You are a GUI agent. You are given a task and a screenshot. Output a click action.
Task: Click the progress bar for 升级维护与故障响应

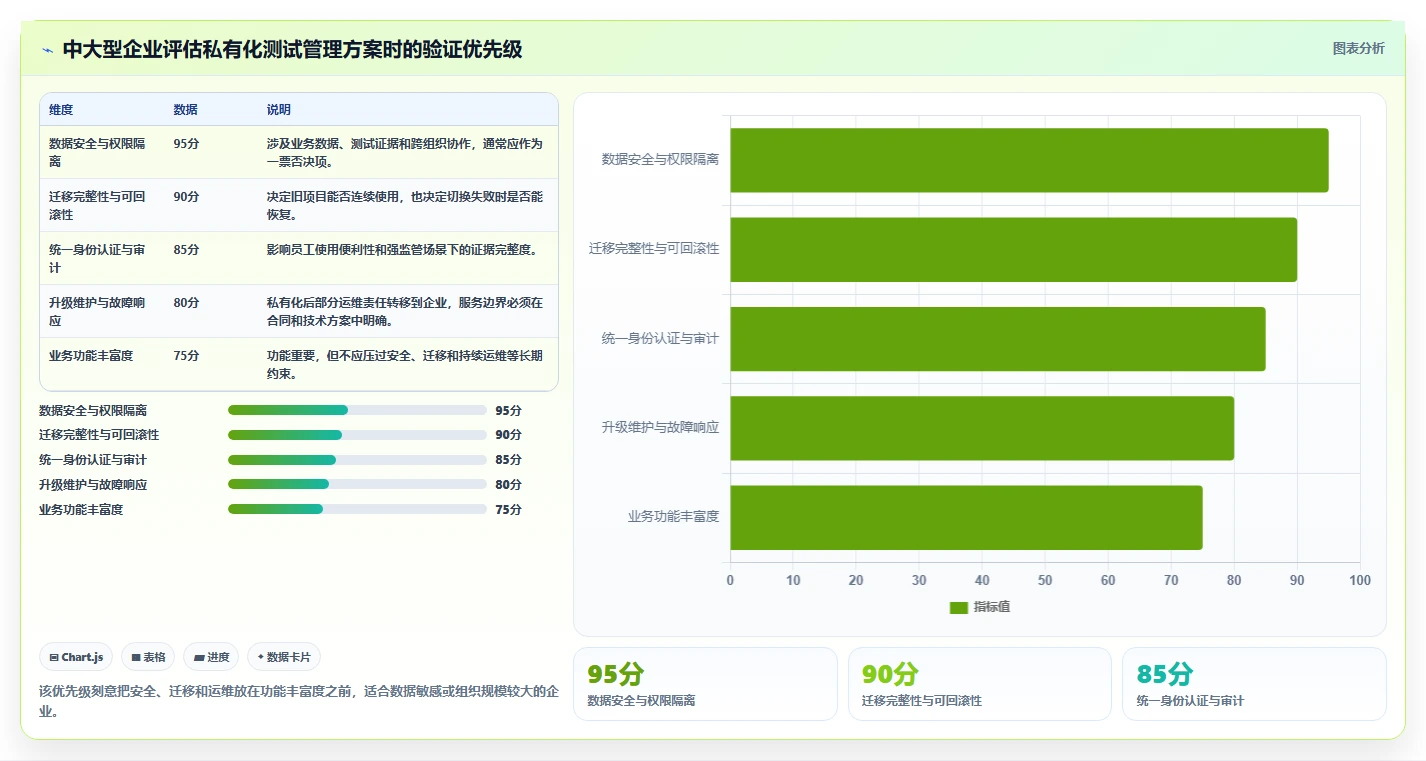point(357,484)
